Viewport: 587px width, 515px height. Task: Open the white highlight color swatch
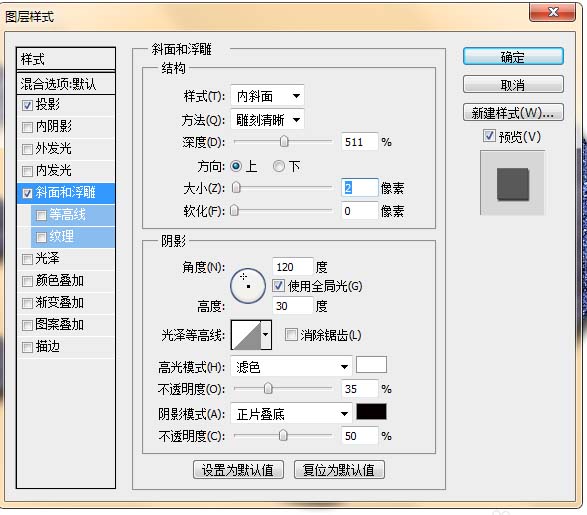371,365
